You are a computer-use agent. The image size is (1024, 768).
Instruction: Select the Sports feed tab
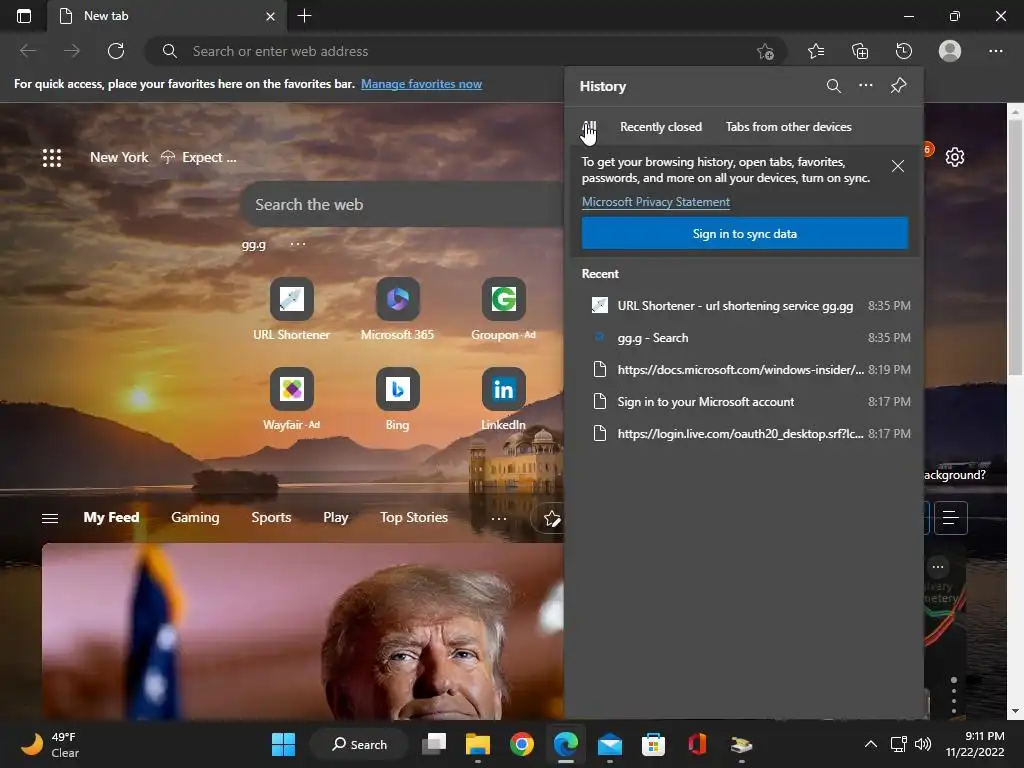tap(271, 517)
